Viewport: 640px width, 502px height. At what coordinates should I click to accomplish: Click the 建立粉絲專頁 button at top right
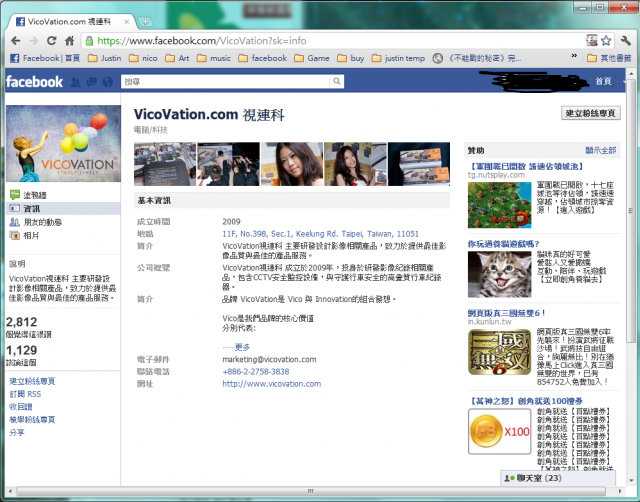[591, 113]
